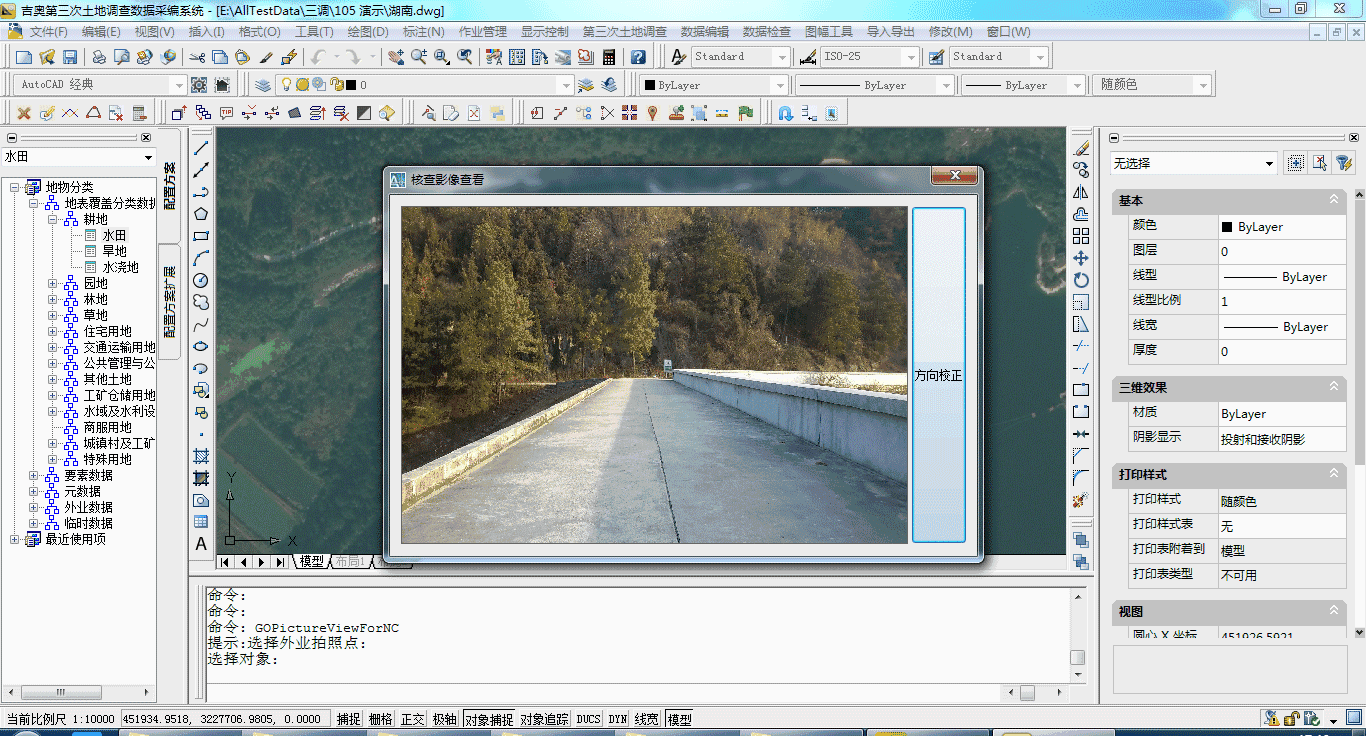Click the blue U-turn arrow icon
Viewport: 1366px width, 736px height.
(x=786, y=113)
